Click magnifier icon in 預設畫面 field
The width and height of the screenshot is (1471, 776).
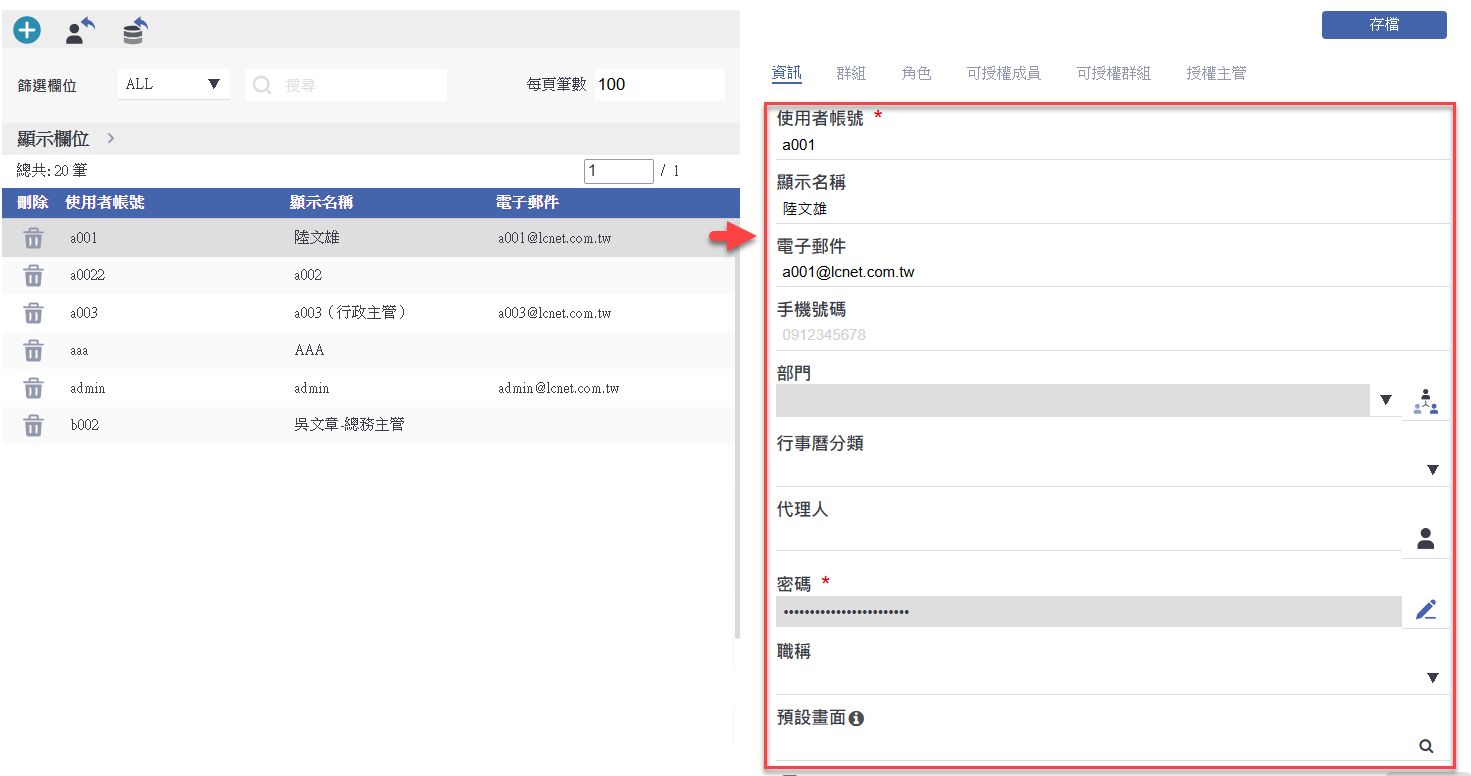pyautogui.click(x=1426, y=746)
